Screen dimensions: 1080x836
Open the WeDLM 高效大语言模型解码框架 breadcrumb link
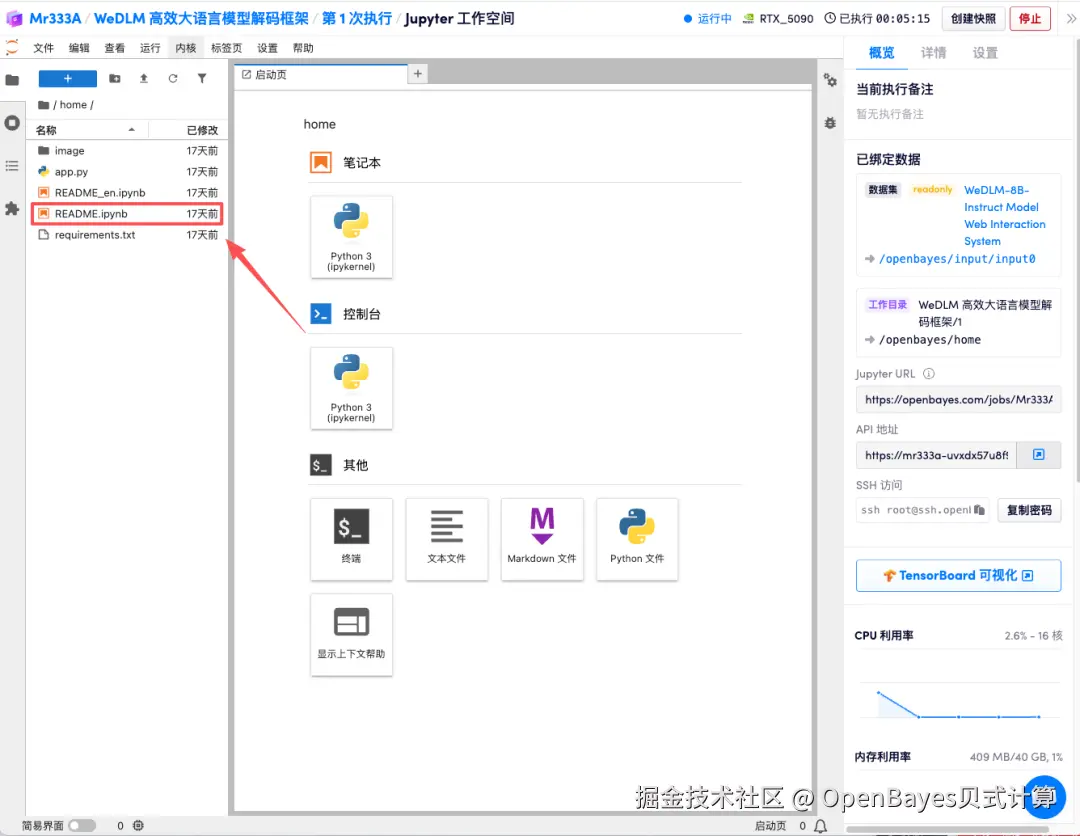point(201,19)
